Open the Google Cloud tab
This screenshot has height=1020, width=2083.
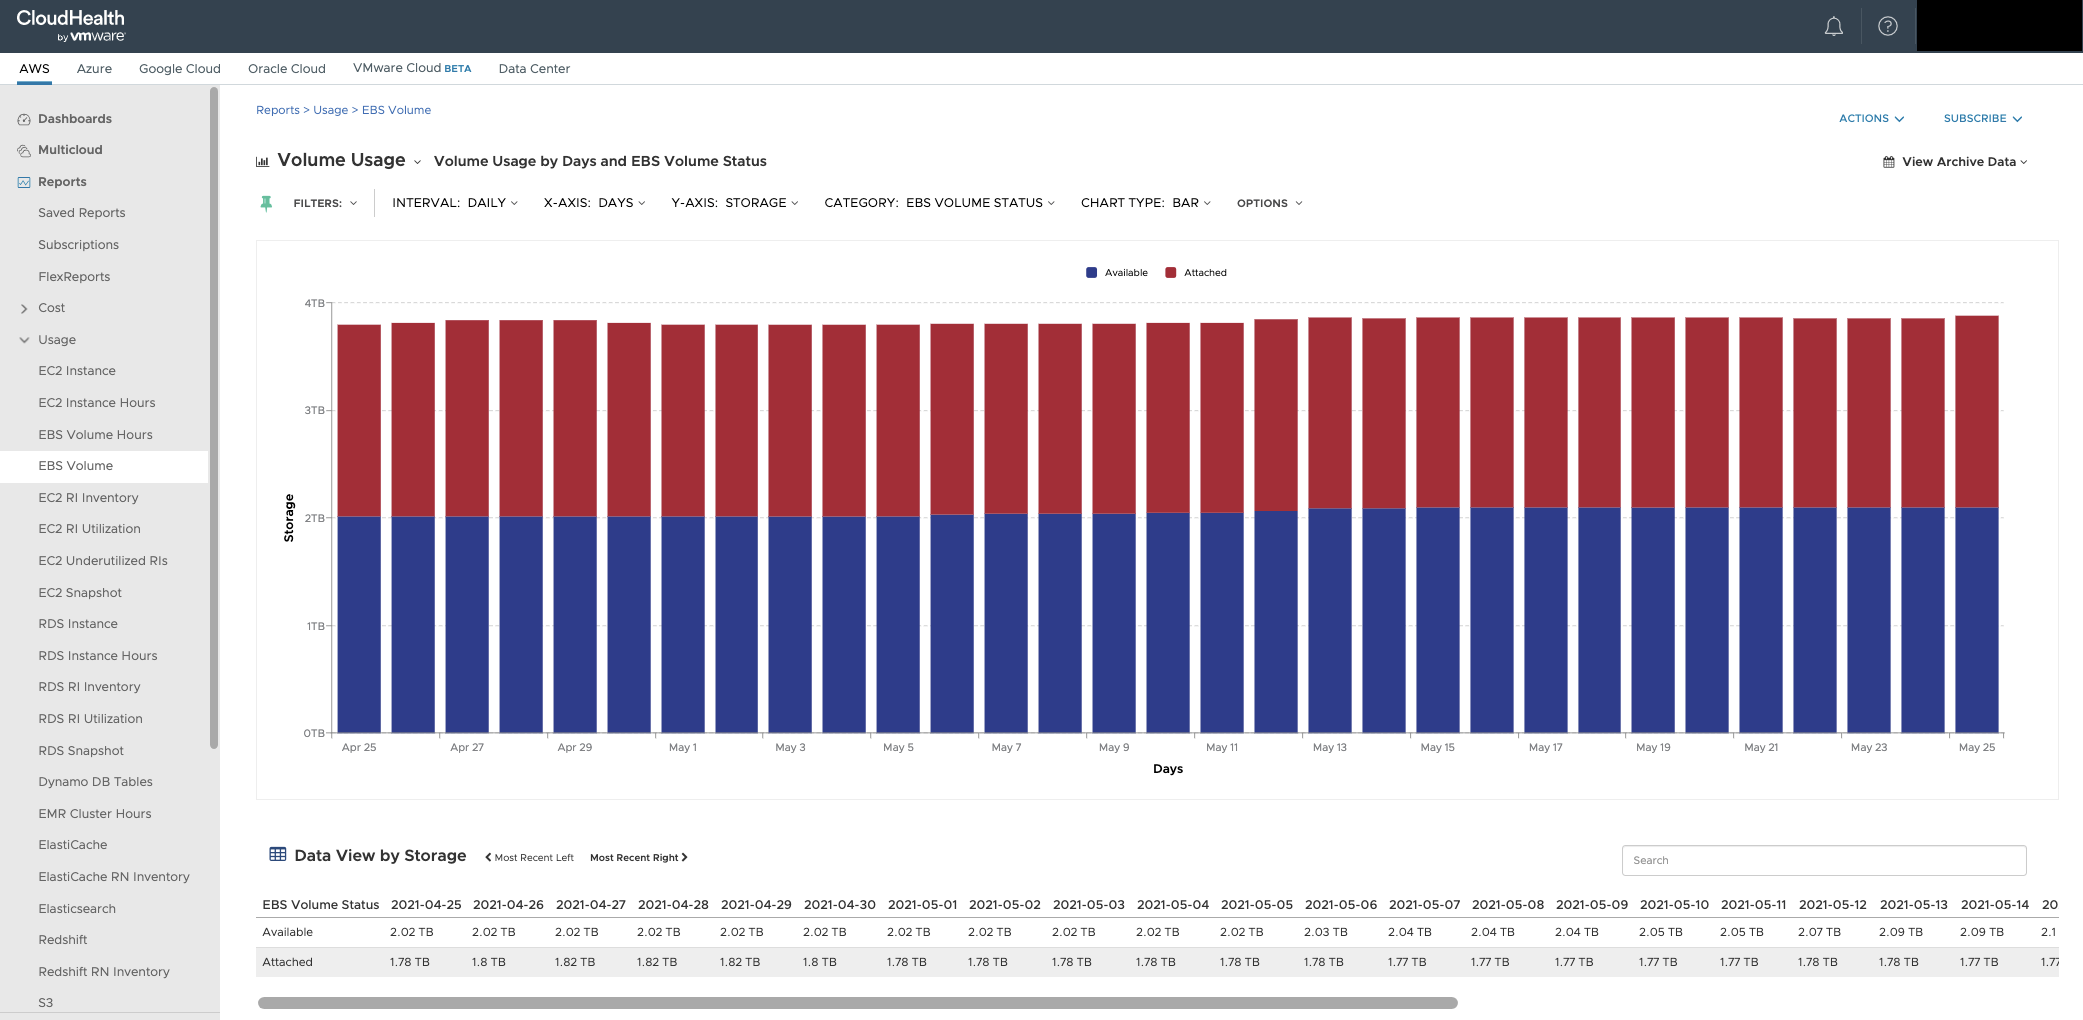[x=179, y=69]
